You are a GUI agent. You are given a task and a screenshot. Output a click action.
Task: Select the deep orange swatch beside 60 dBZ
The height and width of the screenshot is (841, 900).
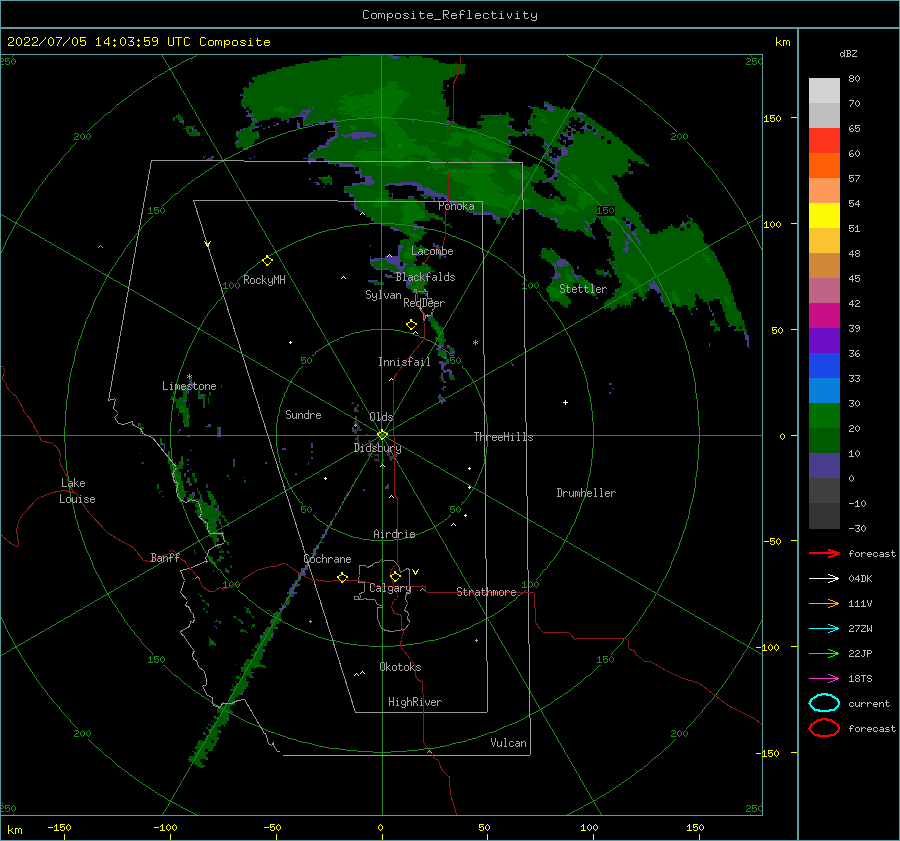point(824,166)
